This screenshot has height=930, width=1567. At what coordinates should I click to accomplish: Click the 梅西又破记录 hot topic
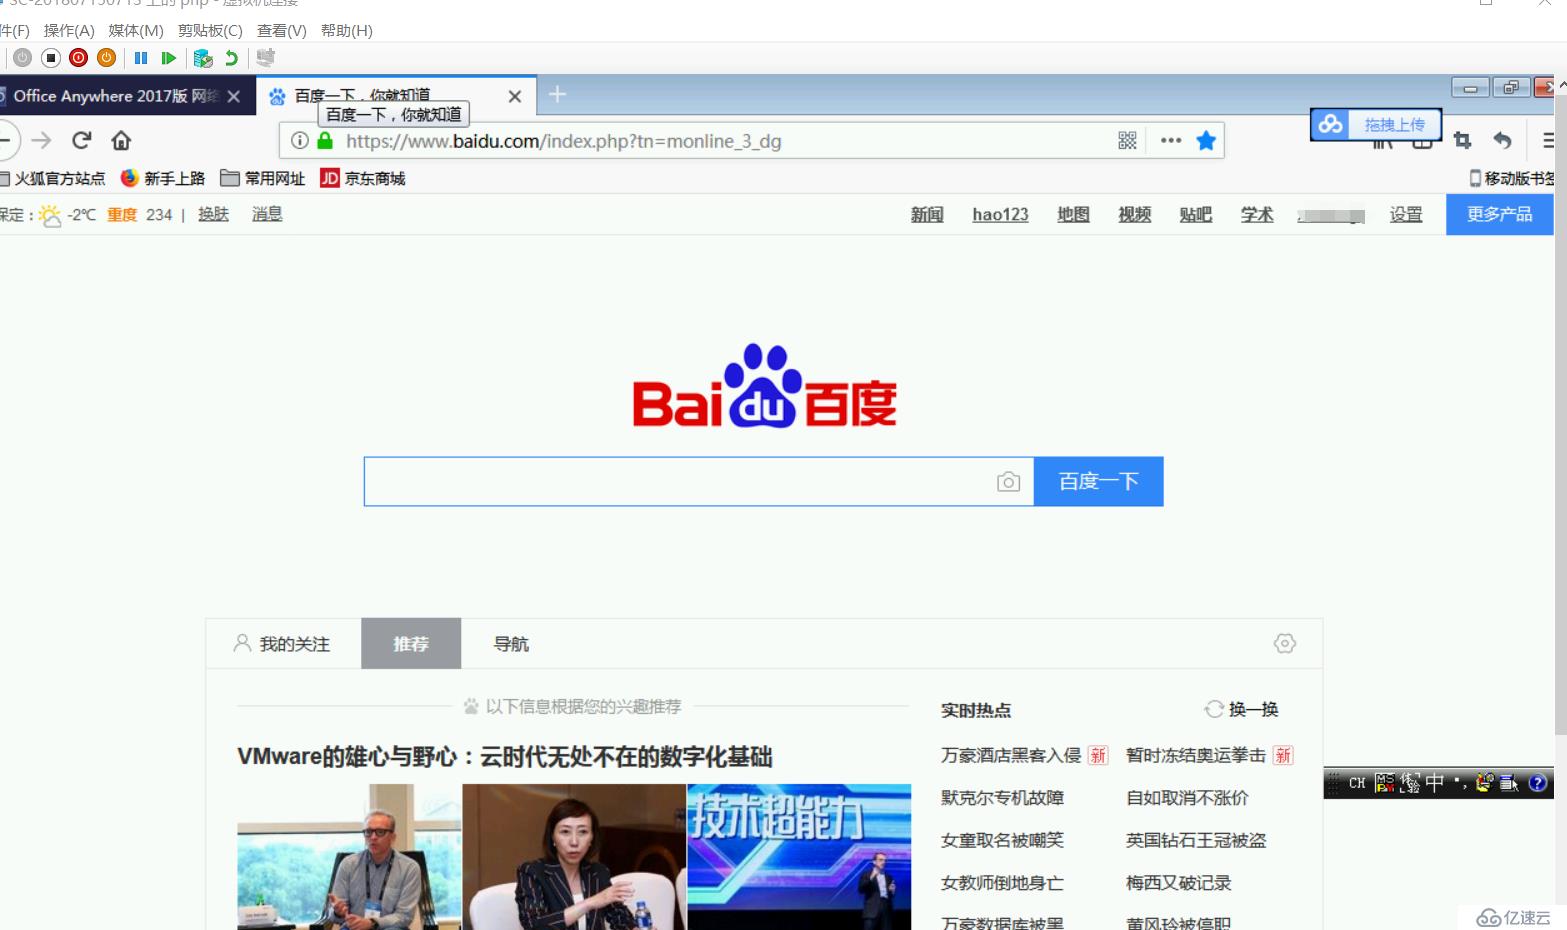click(1178, 883)
